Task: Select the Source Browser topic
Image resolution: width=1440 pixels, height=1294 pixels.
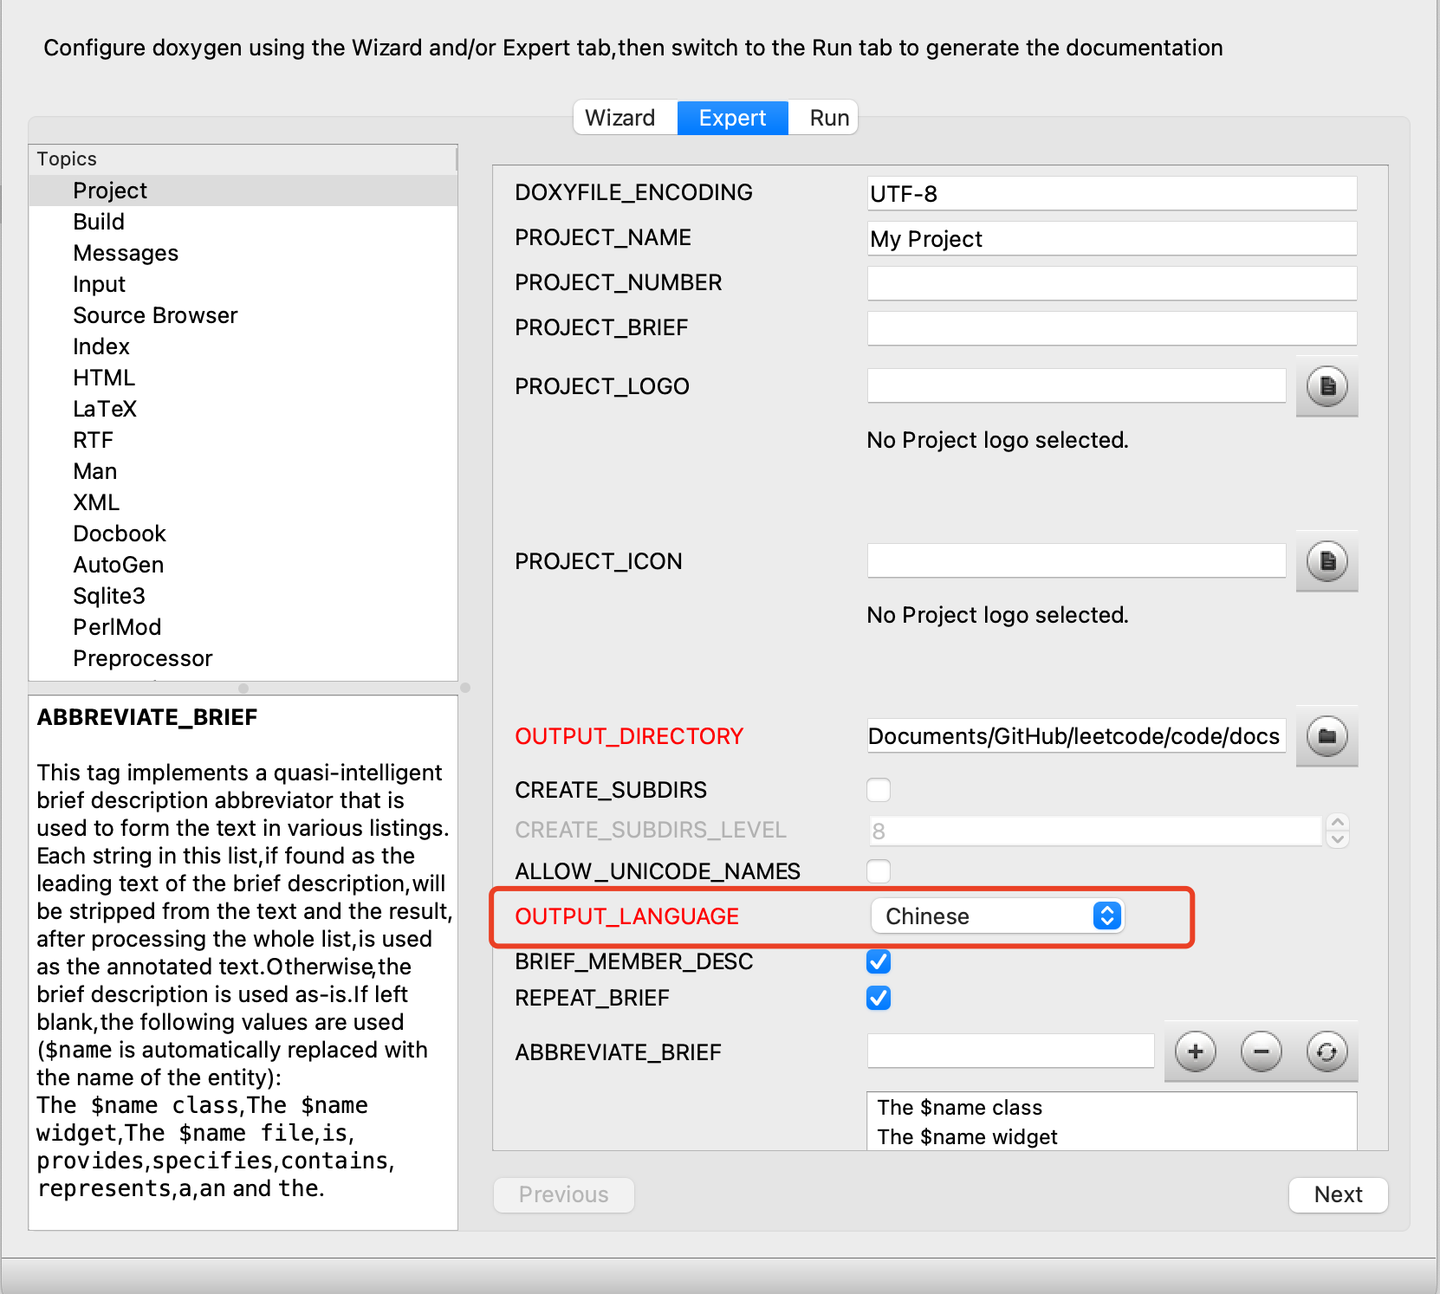Action: point(155,316)
